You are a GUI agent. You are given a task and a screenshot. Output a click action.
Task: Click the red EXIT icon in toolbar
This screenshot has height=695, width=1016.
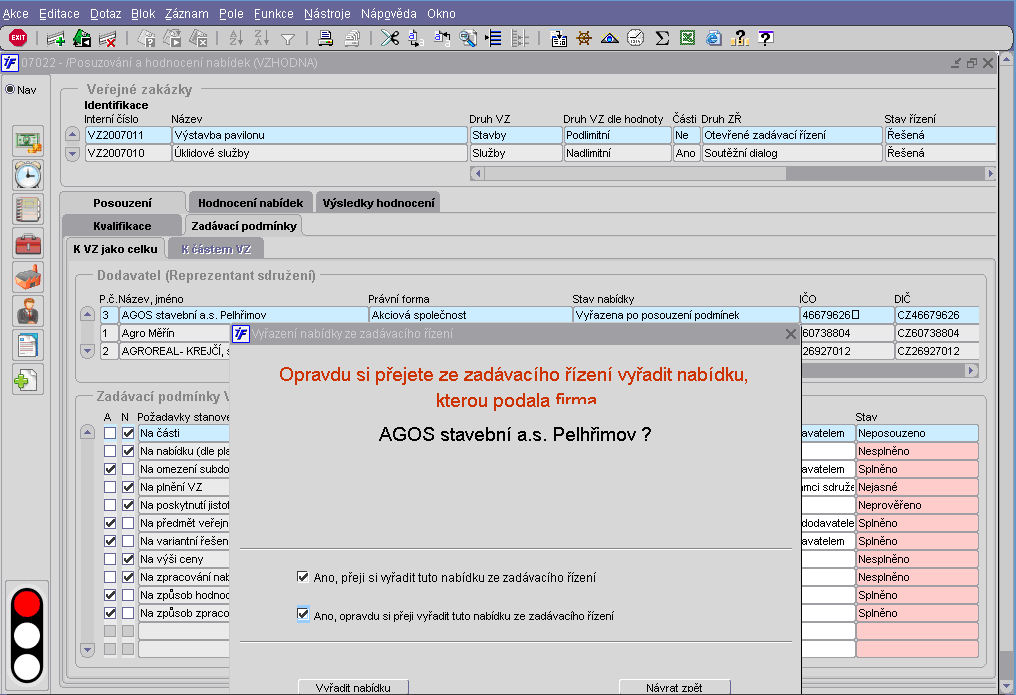(x=18, y=38)
